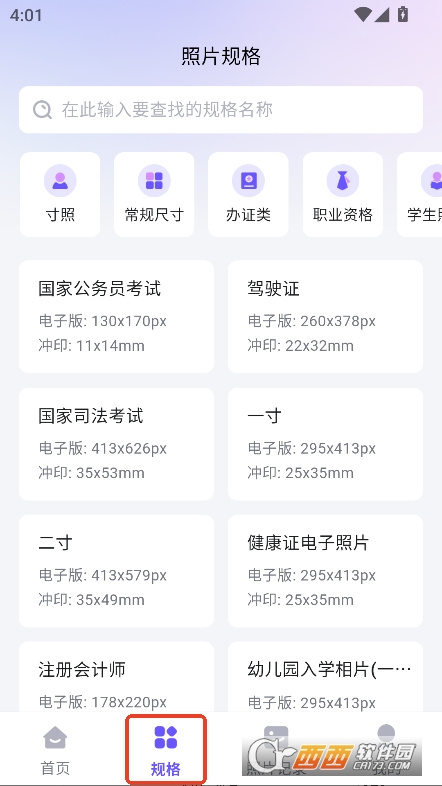The image size is (442, 786).
Task: Focus the spec name search field
Action: 221,109
